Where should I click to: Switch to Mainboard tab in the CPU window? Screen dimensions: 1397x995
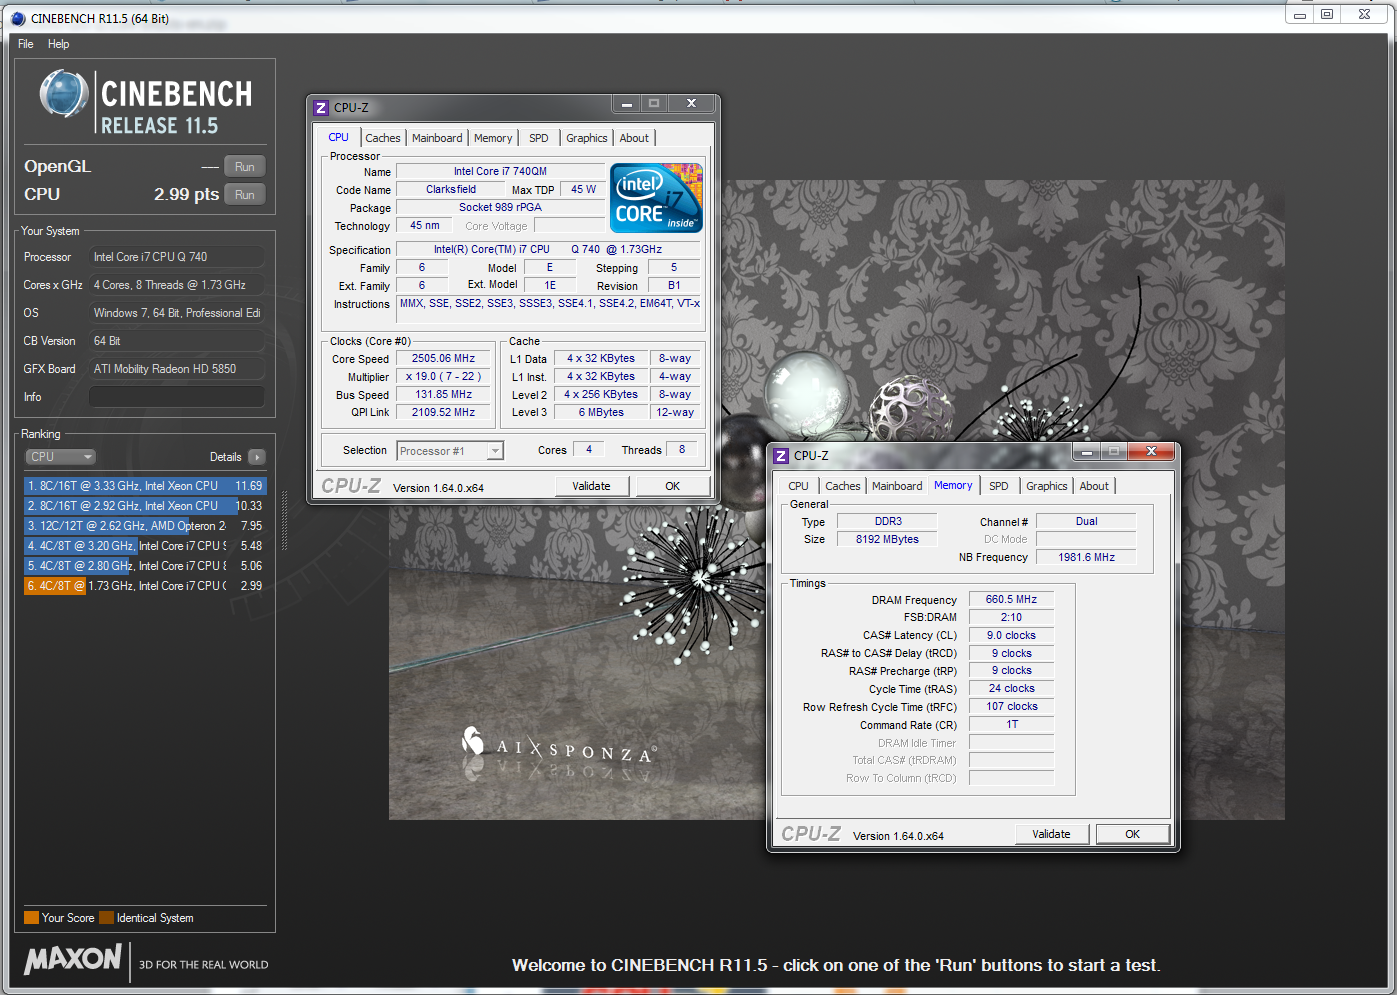(437, 138)
